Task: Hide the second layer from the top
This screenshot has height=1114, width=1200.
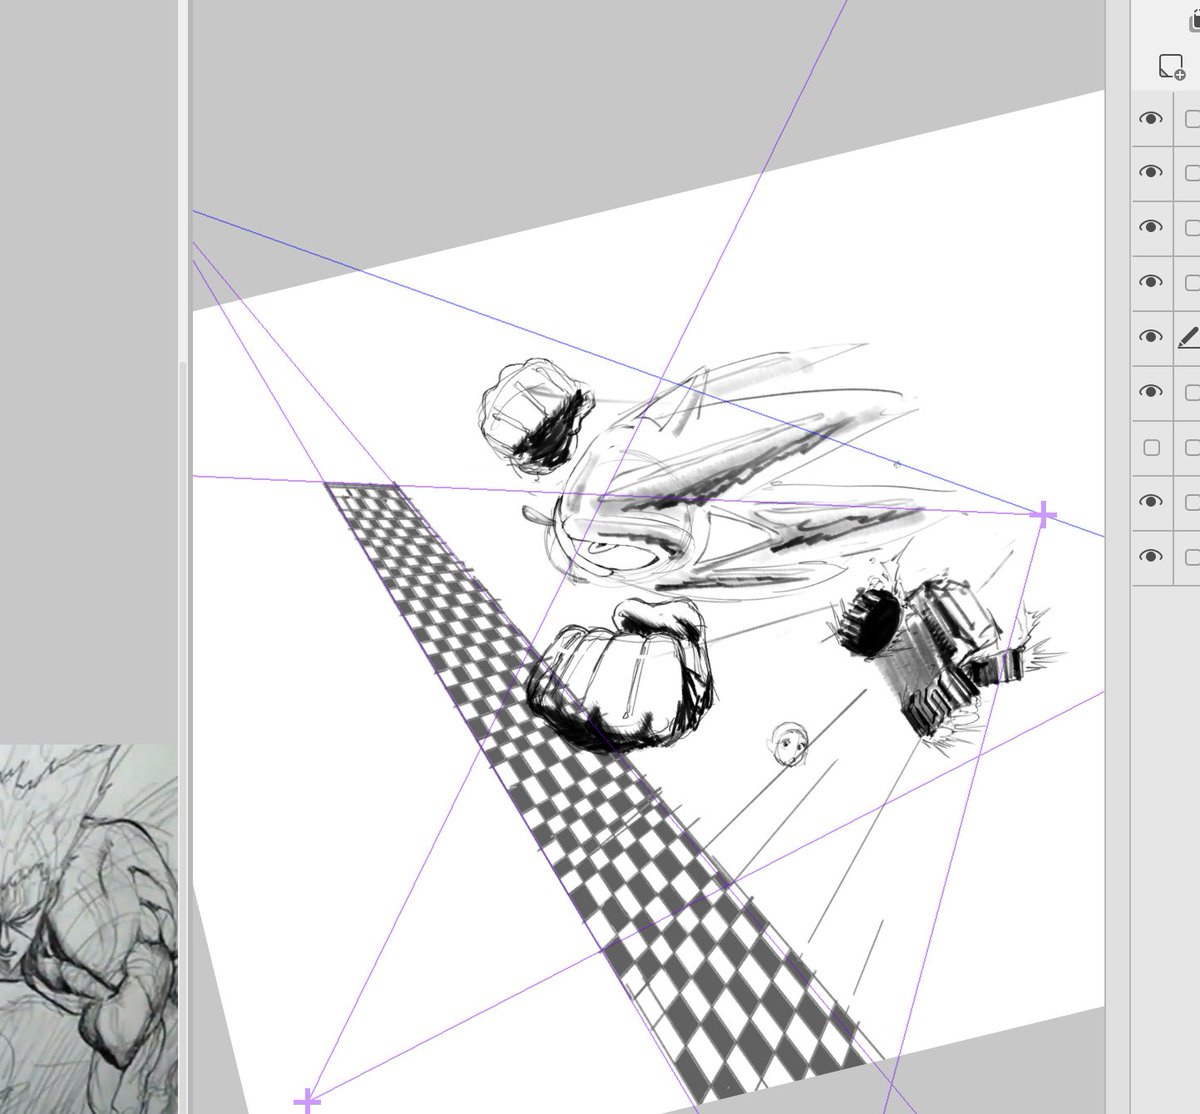Action: coord(1151,173)
